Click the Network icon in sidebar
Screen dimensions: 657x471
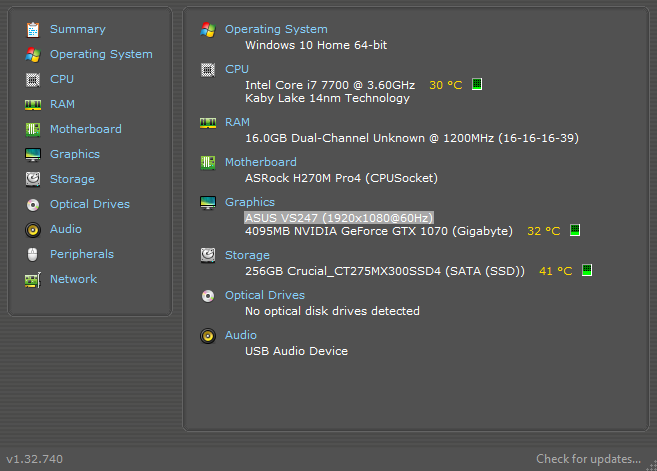pos(33,279)
